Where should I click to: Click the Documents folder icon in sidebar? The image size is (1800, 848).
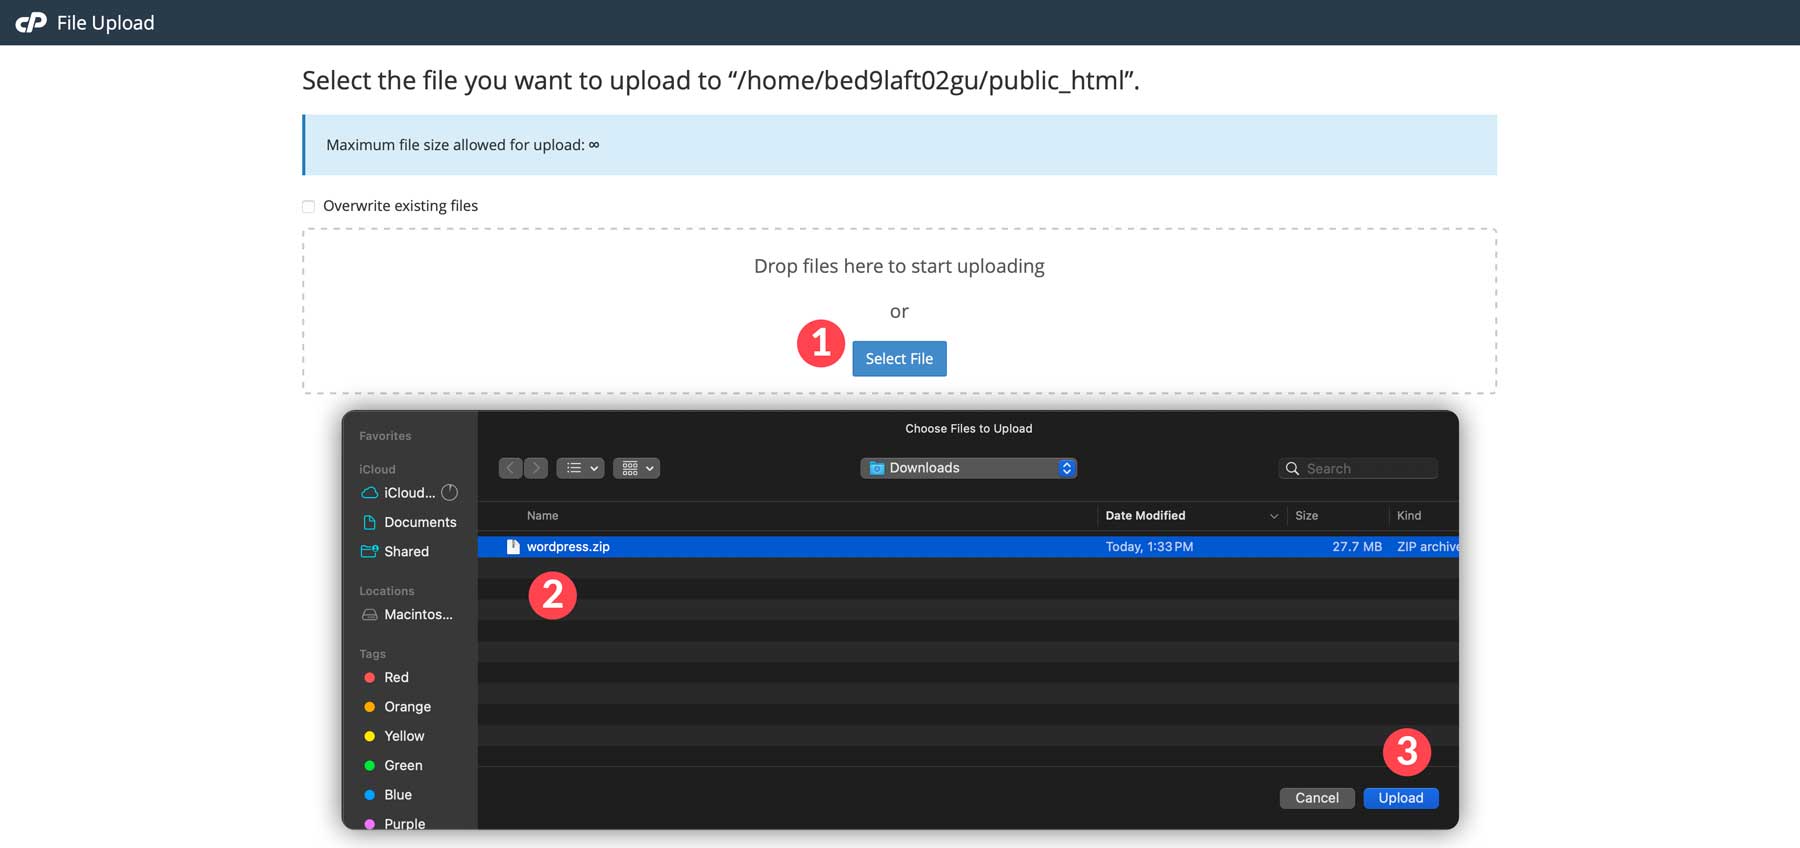click(x=369, y=522)
